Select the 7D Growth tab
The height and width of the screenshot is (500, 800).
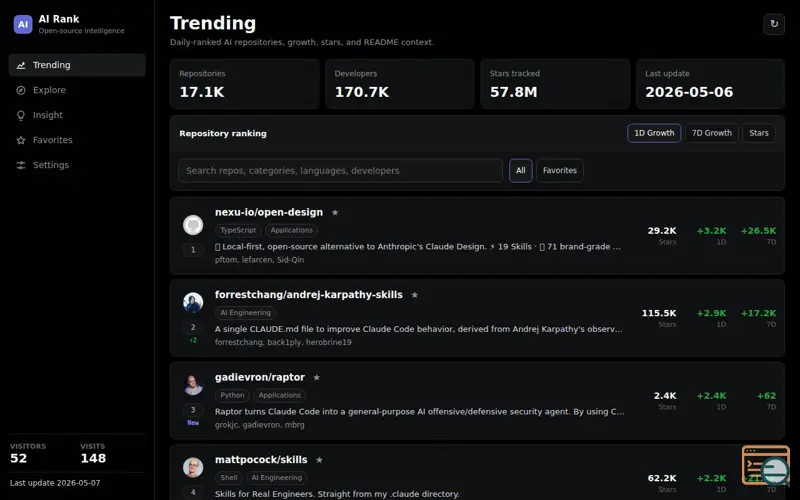[712, 133]
